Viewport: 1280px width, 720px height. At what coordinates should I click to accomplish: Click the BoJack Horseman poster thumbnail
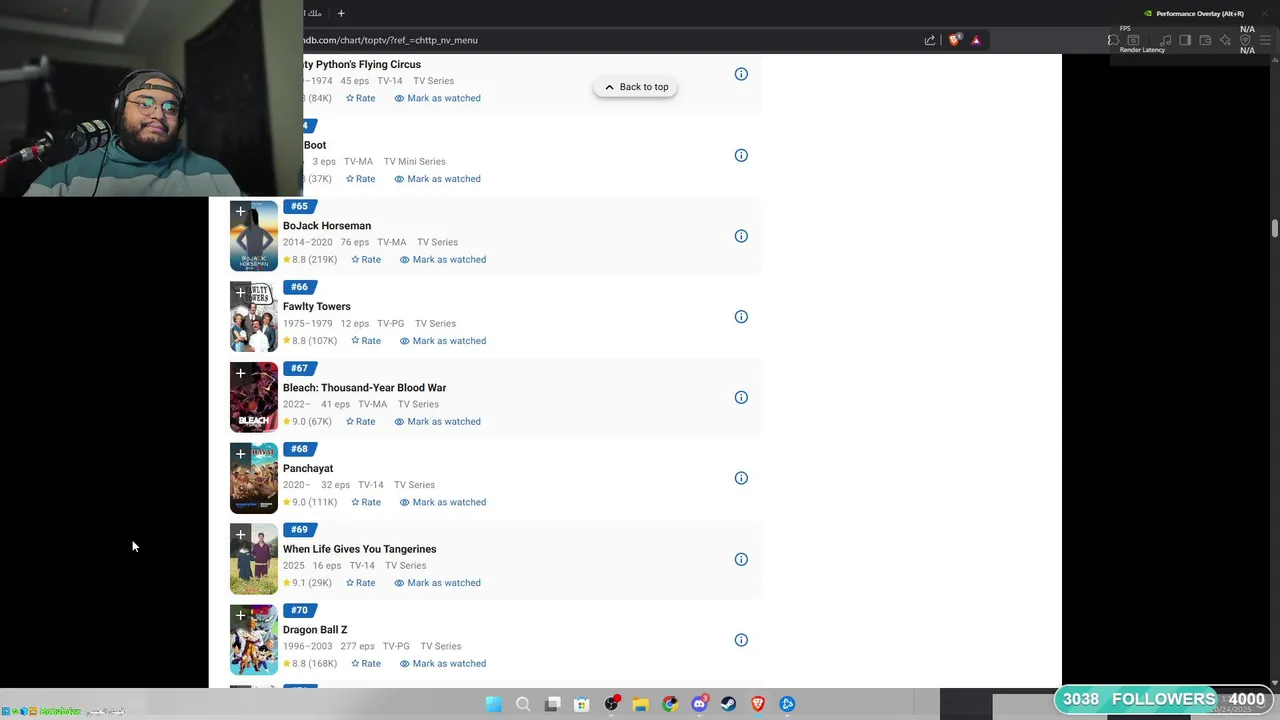(254, 237)
